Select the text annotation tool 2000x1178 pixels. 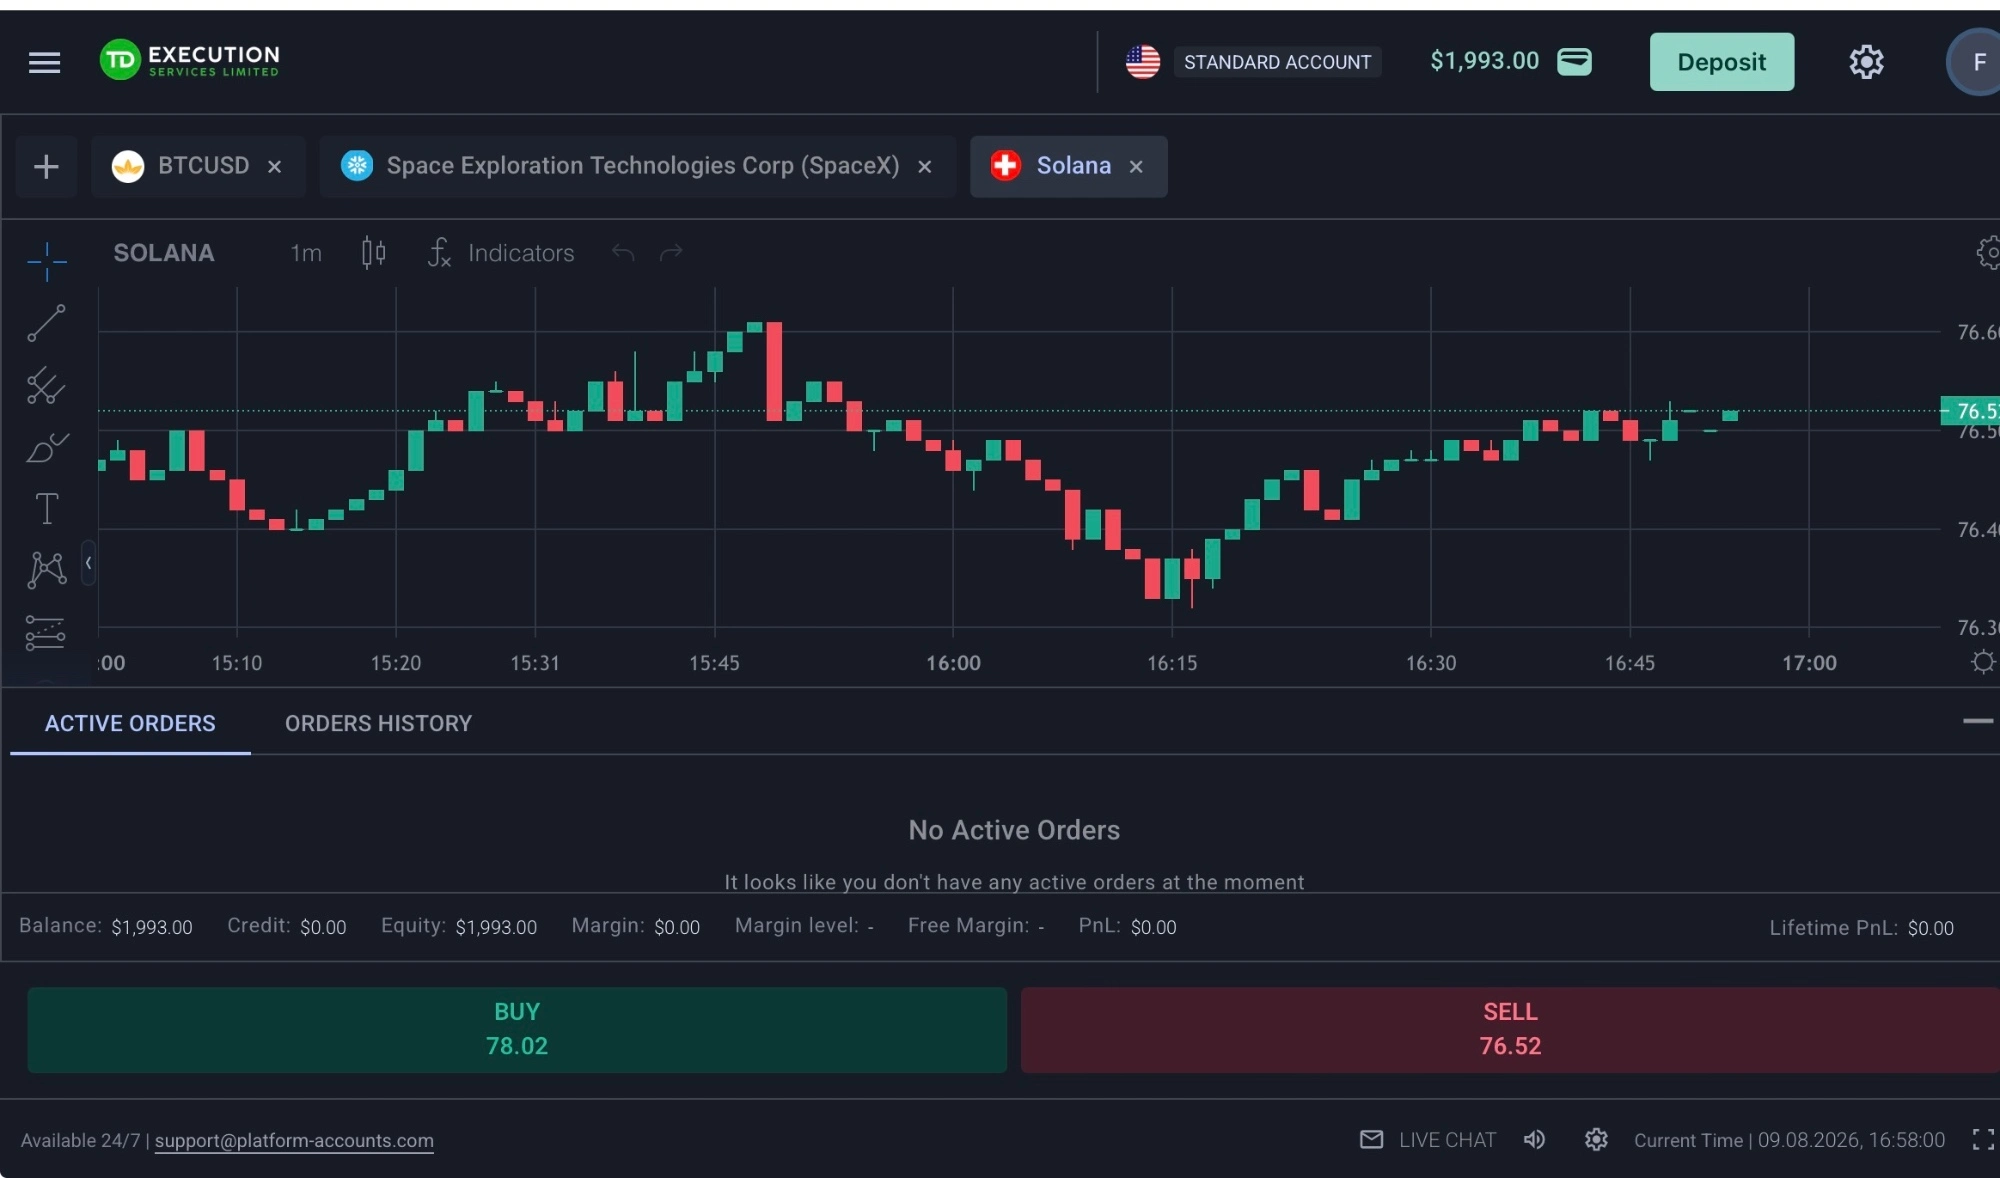(x=46, y=508)
